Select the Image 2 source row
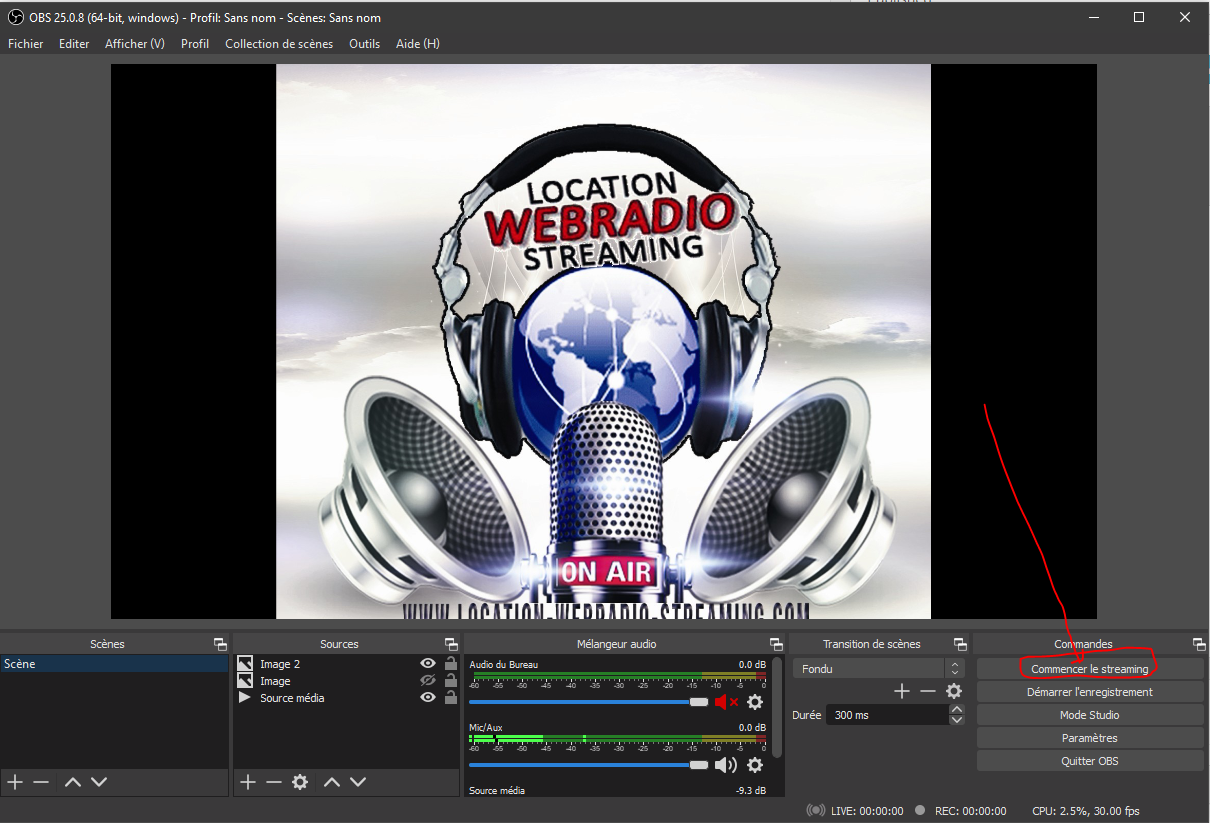This screenshot has height=823, width=1210. click(x=347, y=664)
